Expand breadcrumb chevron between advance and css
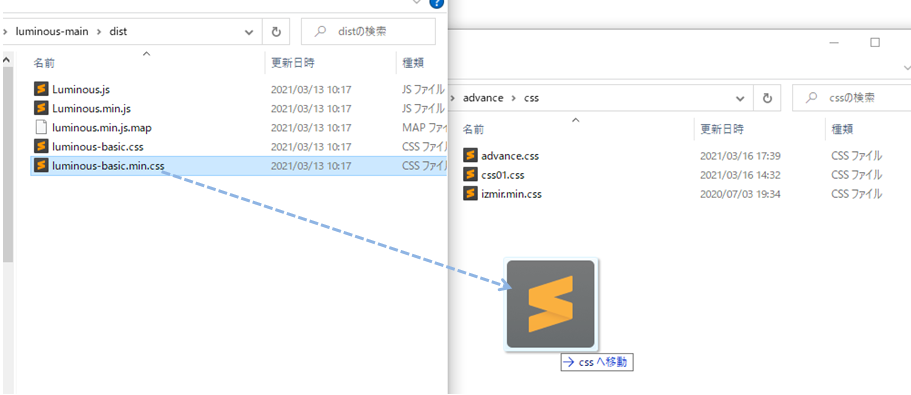Viewport: 911px width, 395px height. 514,98
